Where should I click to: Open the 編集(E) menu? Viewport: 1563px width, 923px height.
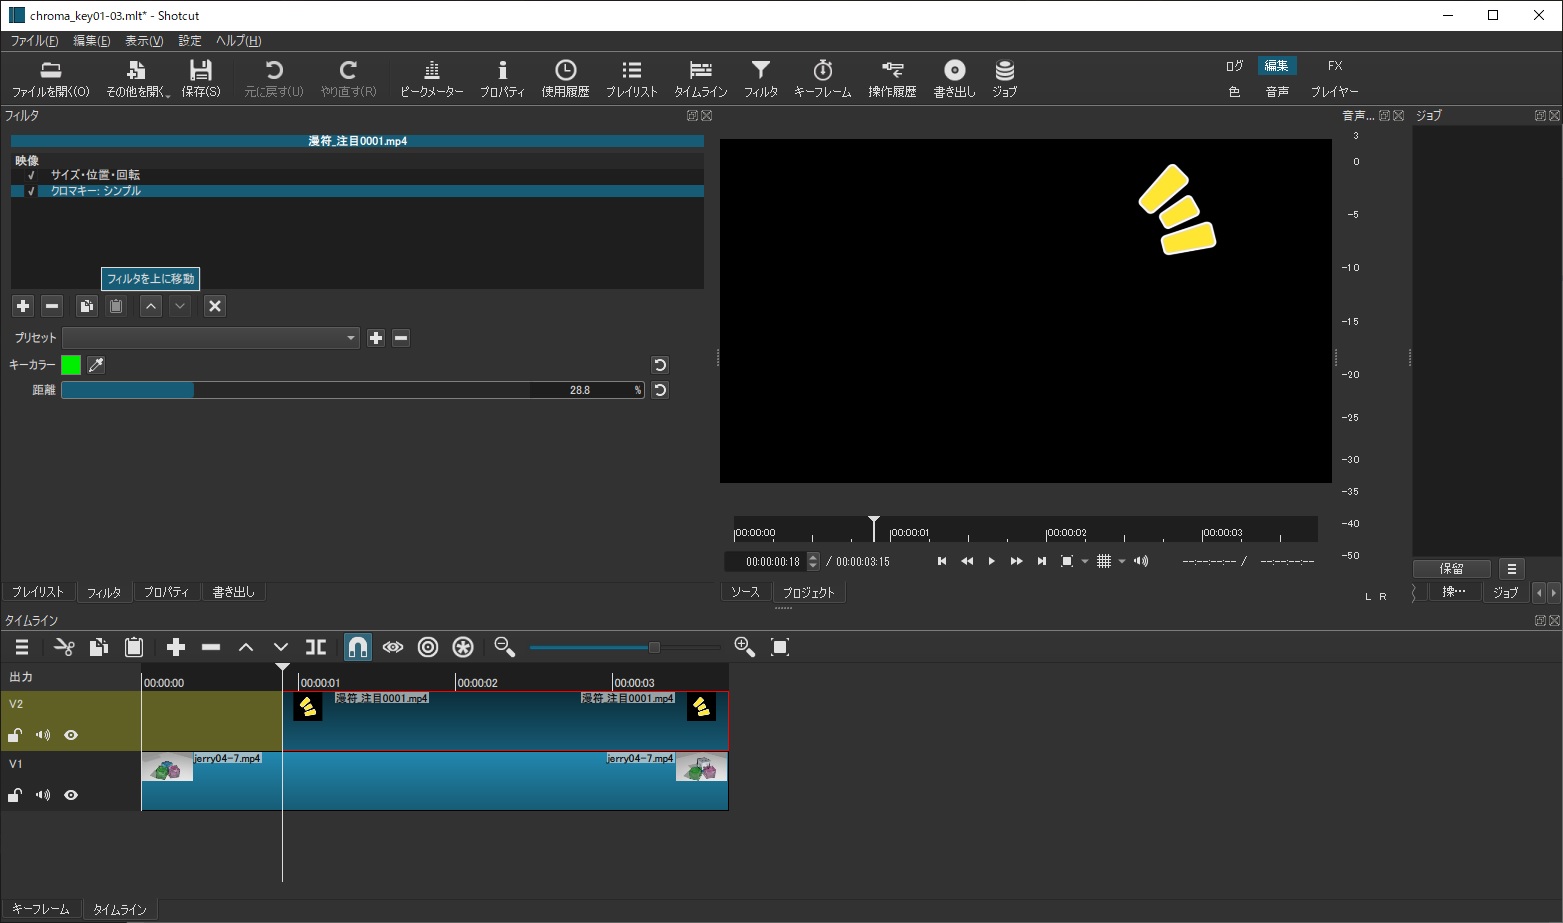pyautogui.click(x=92, y=41)
